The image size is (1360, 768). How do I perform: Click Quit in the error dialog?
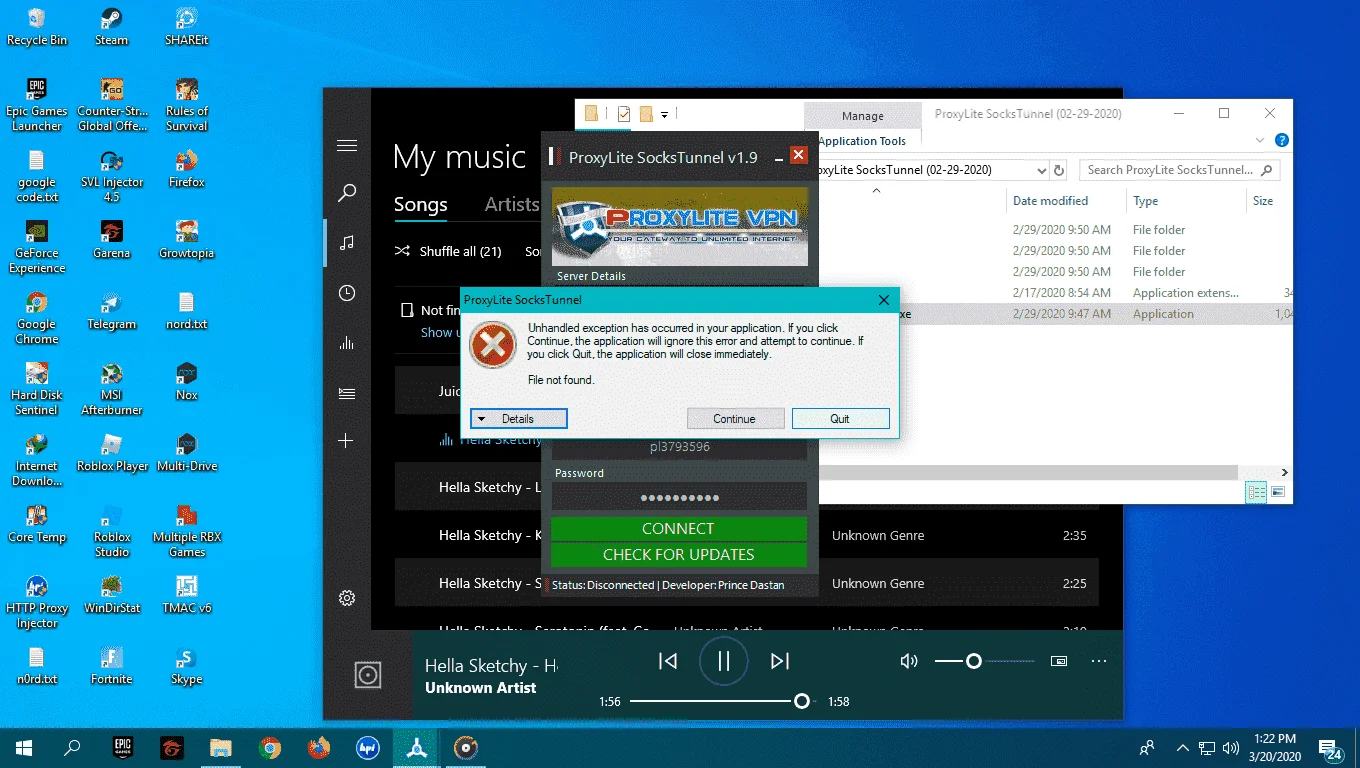(840, 419)
